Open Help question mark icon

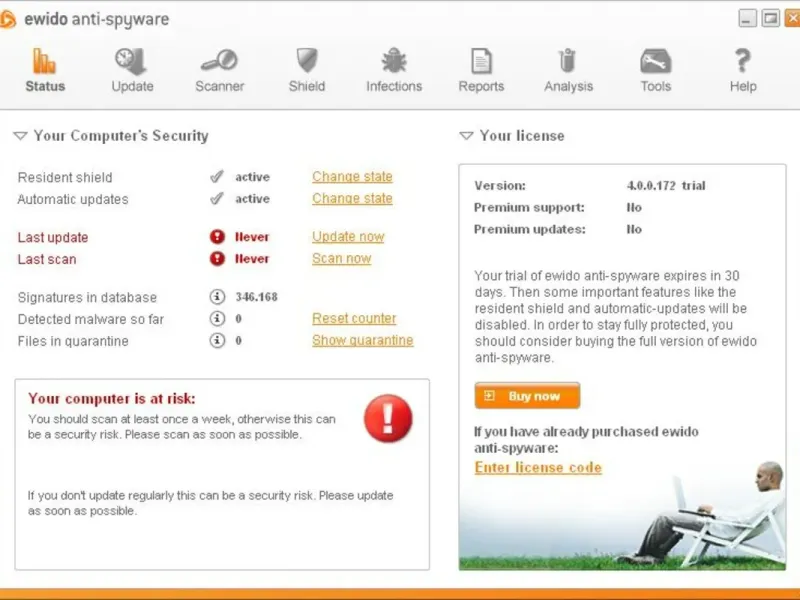pos(743,61)
